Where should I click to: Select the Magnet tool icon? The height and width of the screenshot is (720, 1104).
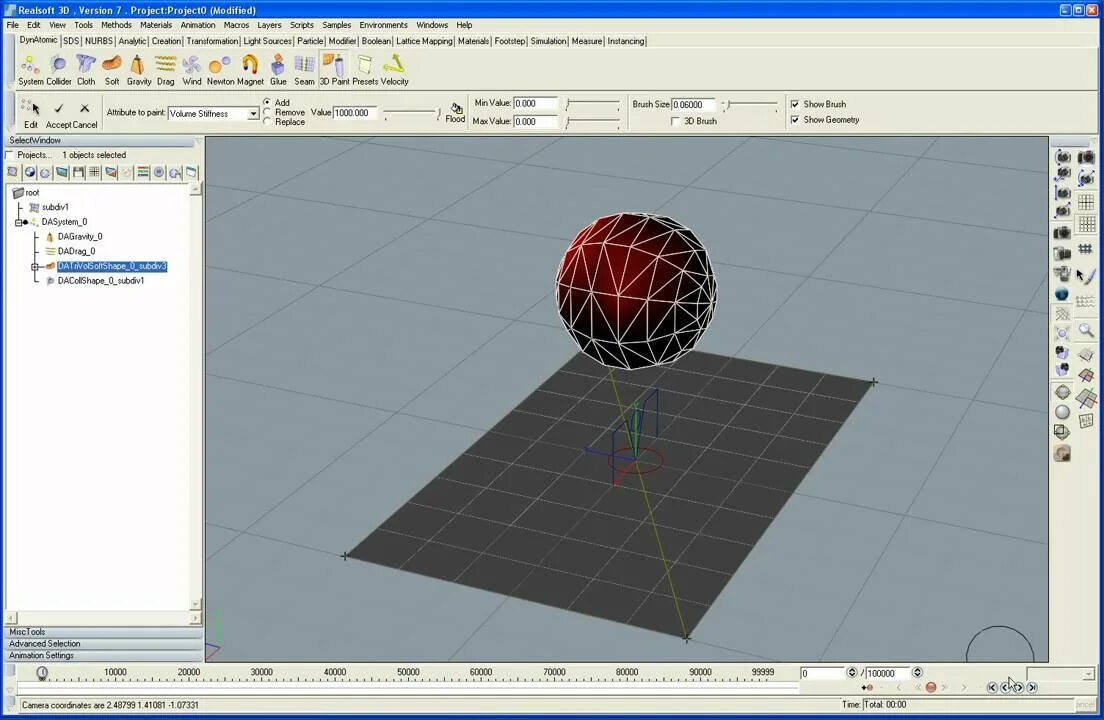pyautogui.click(x=250, y=70)
